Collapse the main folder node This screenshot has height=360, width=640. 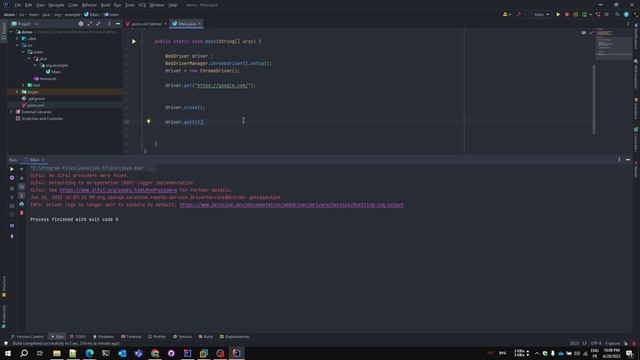[23, 52]
